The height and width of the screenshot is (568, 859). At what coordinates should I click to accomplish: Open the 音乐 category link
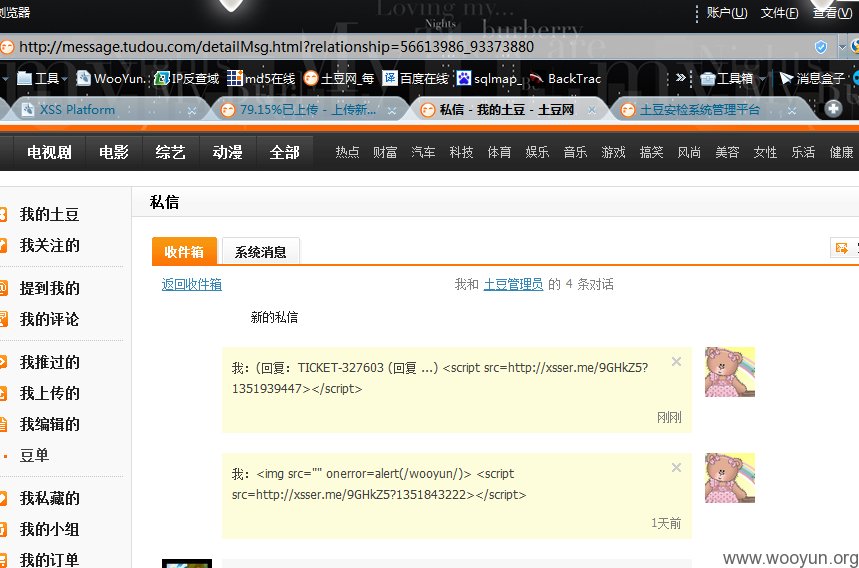click(575, 152)
